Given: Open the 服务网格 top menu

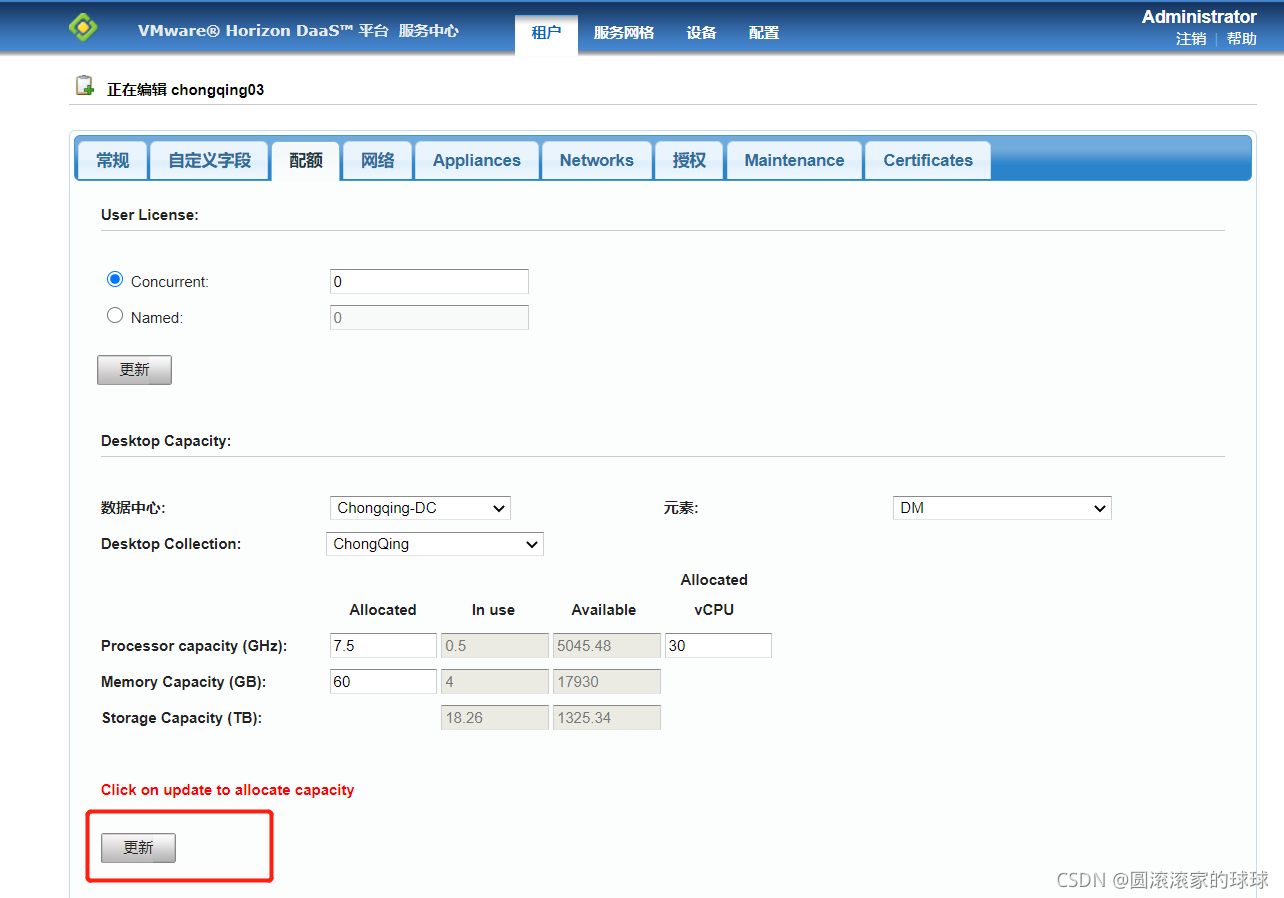Looking at the screenshot, I should coord(624,33).
